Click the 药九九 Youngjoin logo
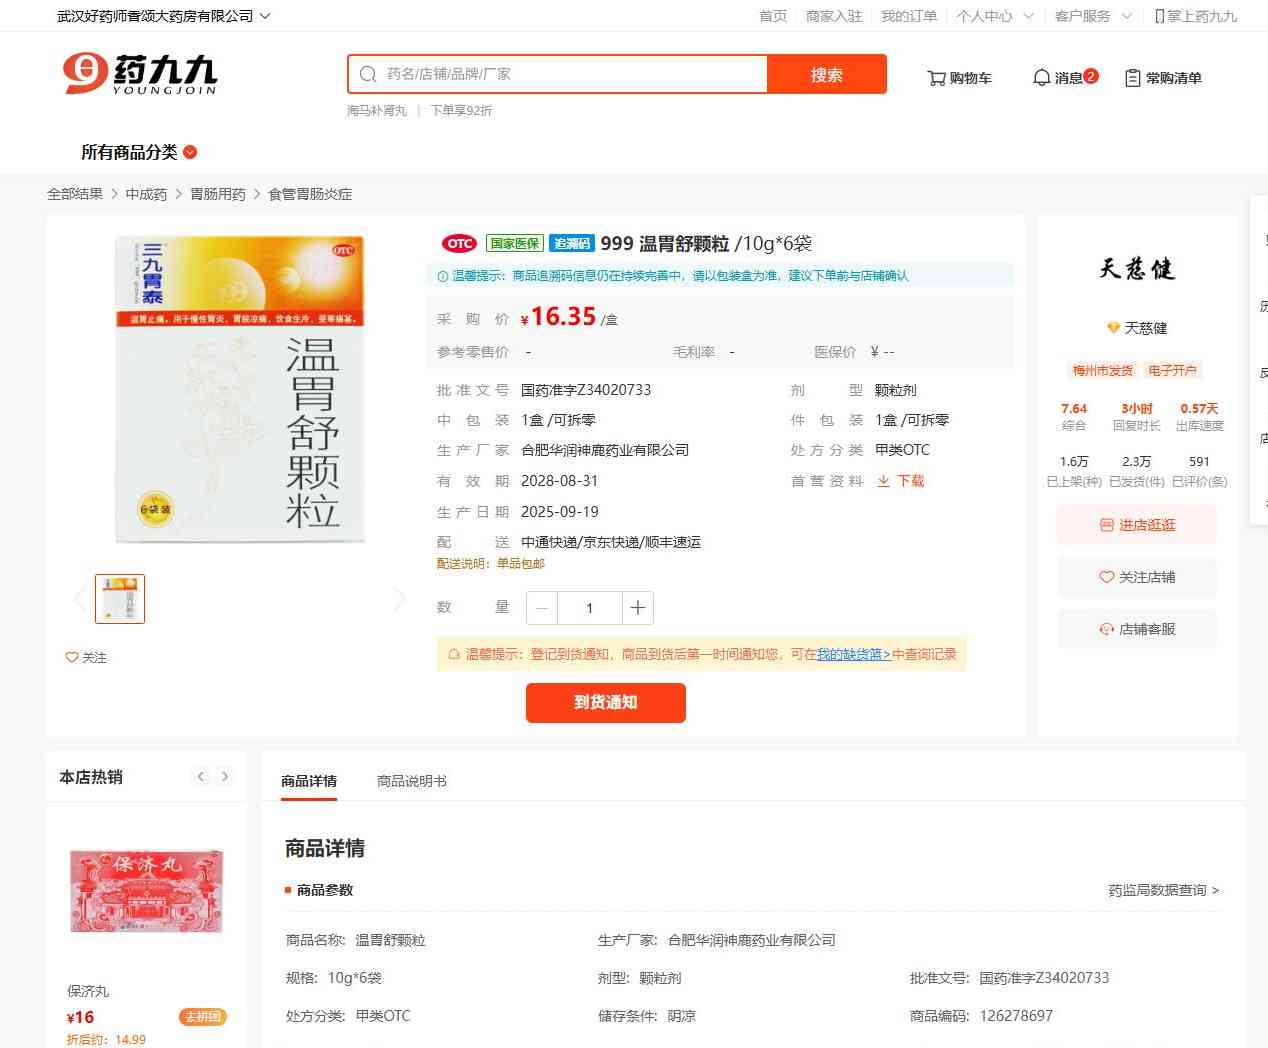Viewport: 1268px width, 1048px height. pos(139,74)
